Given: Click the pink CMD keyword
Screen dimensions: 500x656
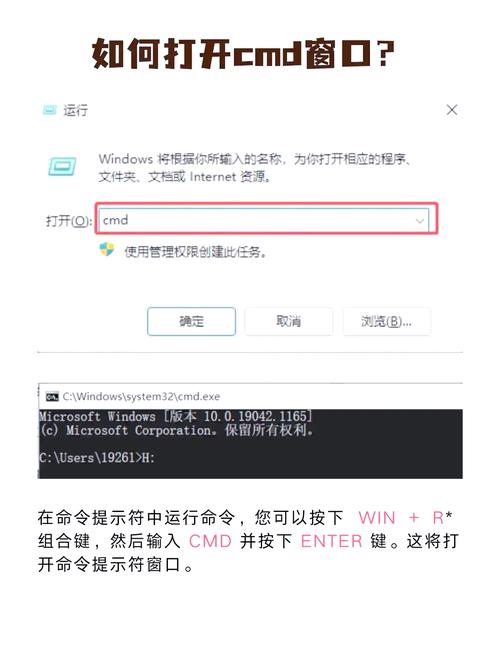Looking at the screenshot, I should click(210, 541).
